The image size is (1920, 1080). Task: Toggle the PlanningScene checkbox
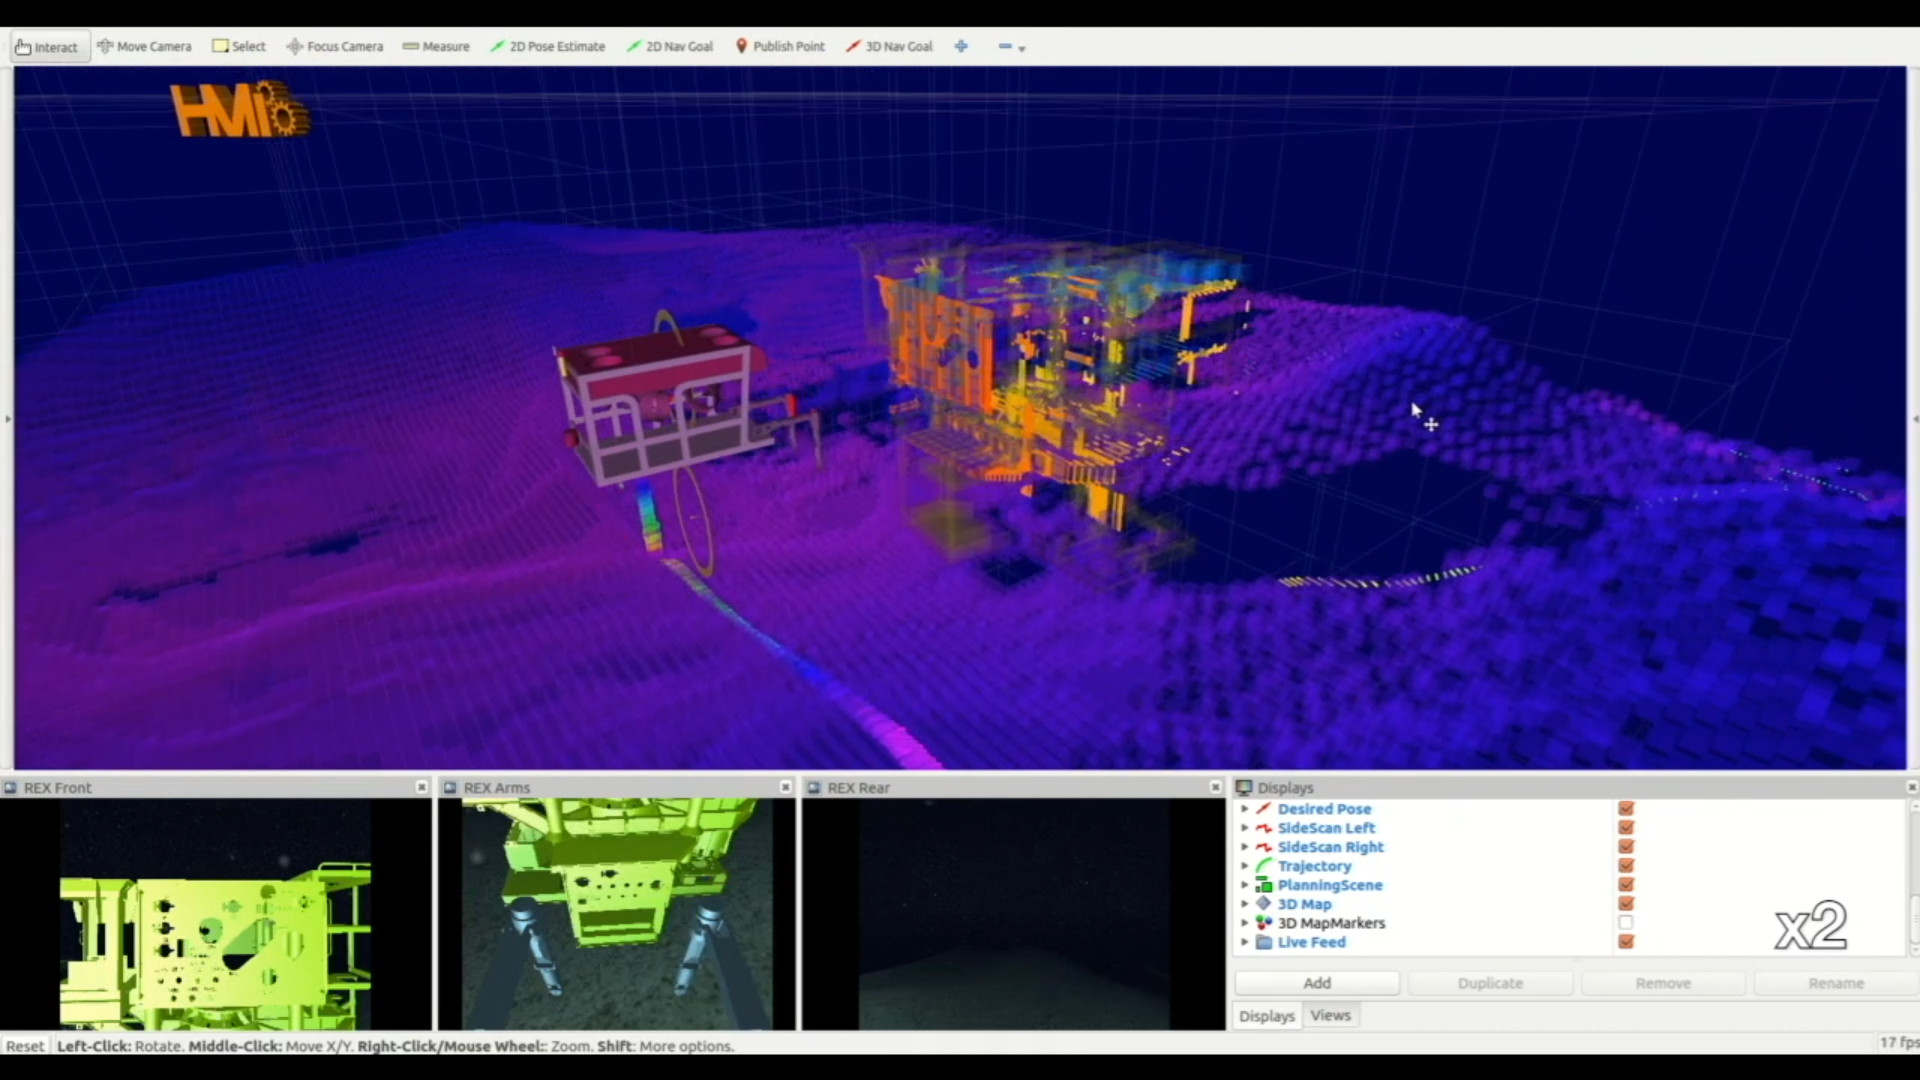(1626, 885)
